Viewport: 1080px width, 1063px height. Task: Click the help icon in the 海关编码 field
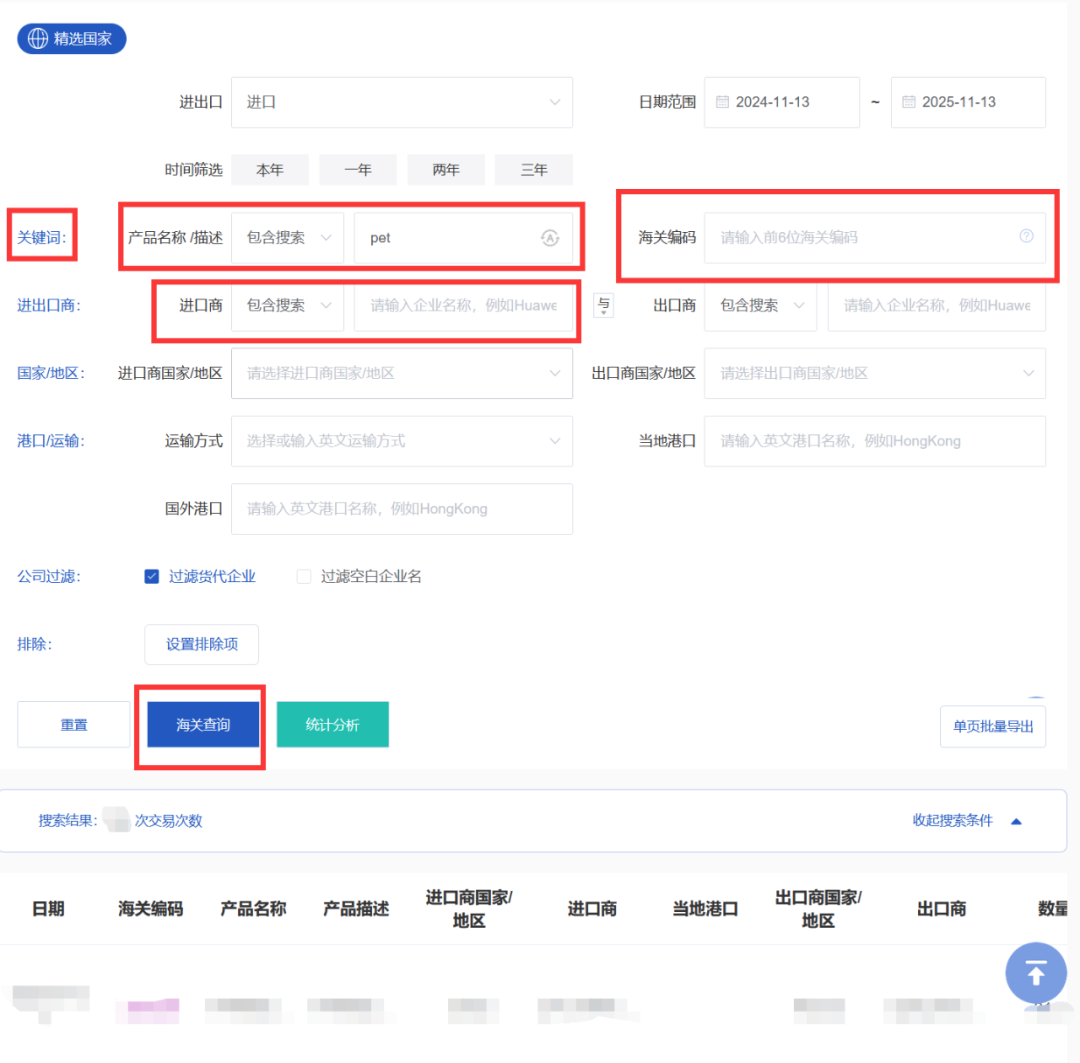[x=1025, y=237]
